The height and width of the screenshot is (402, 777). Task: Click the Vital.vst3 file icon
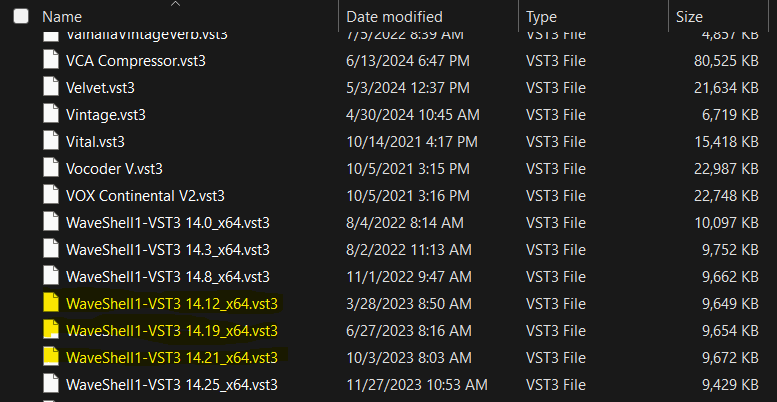(51, 142)
